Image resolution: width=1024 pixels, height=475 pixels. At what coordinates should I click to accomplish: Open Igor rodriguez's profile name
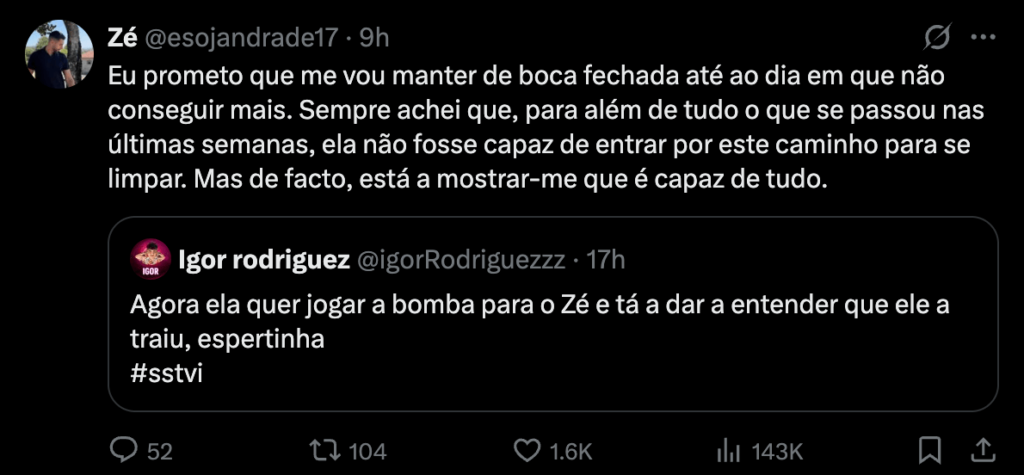[x=263, y=261]
